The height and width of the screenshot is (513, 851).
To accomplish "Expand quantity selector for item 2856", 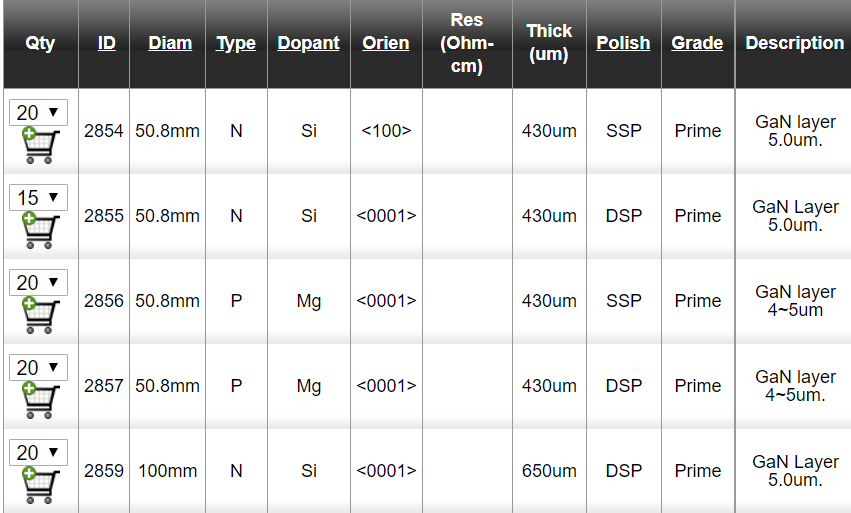I will (38, 282).
